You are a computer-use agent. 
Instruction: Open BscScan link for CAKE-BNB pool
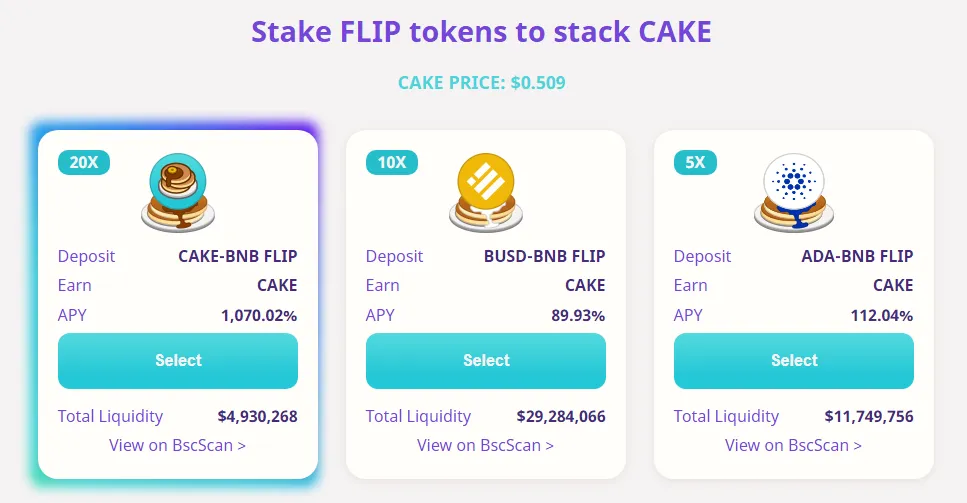click(x=178, y=445)
